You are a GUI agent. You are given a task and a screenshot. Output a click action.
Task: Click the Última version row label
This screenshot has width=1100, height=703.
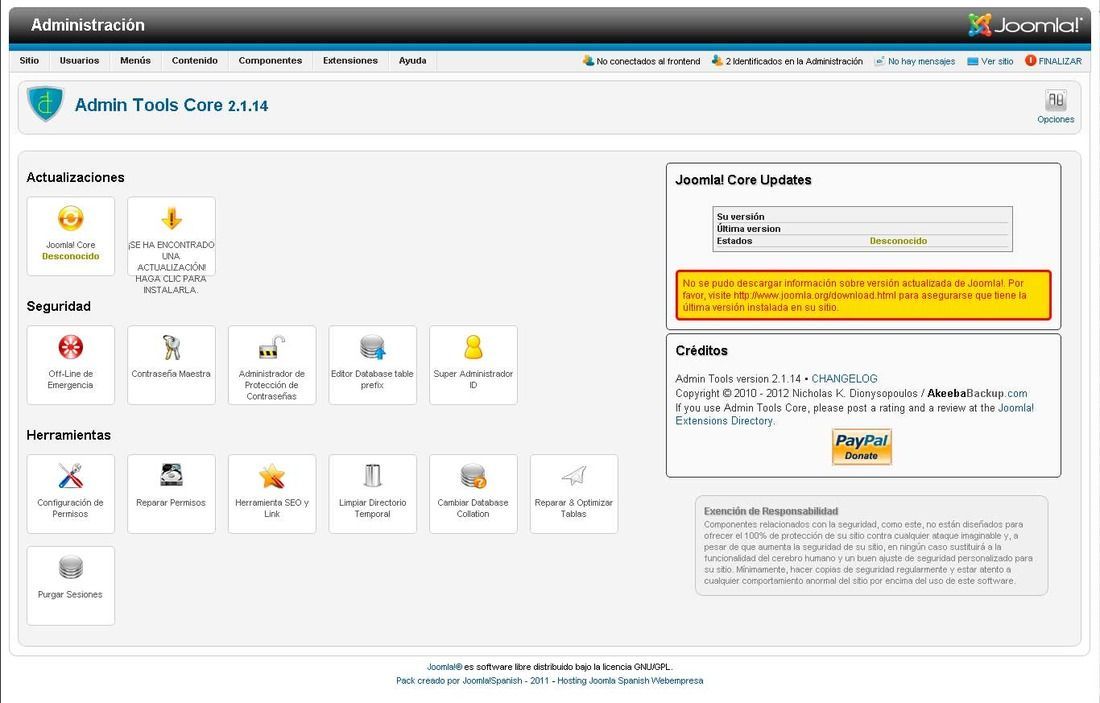coord(749,229)
